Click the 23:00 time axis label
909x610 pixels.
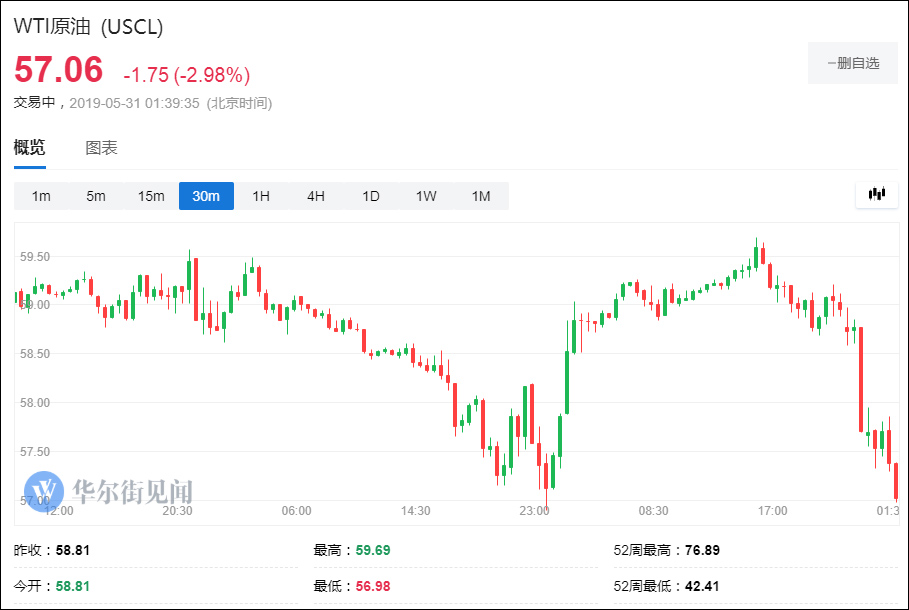[534, 511]
